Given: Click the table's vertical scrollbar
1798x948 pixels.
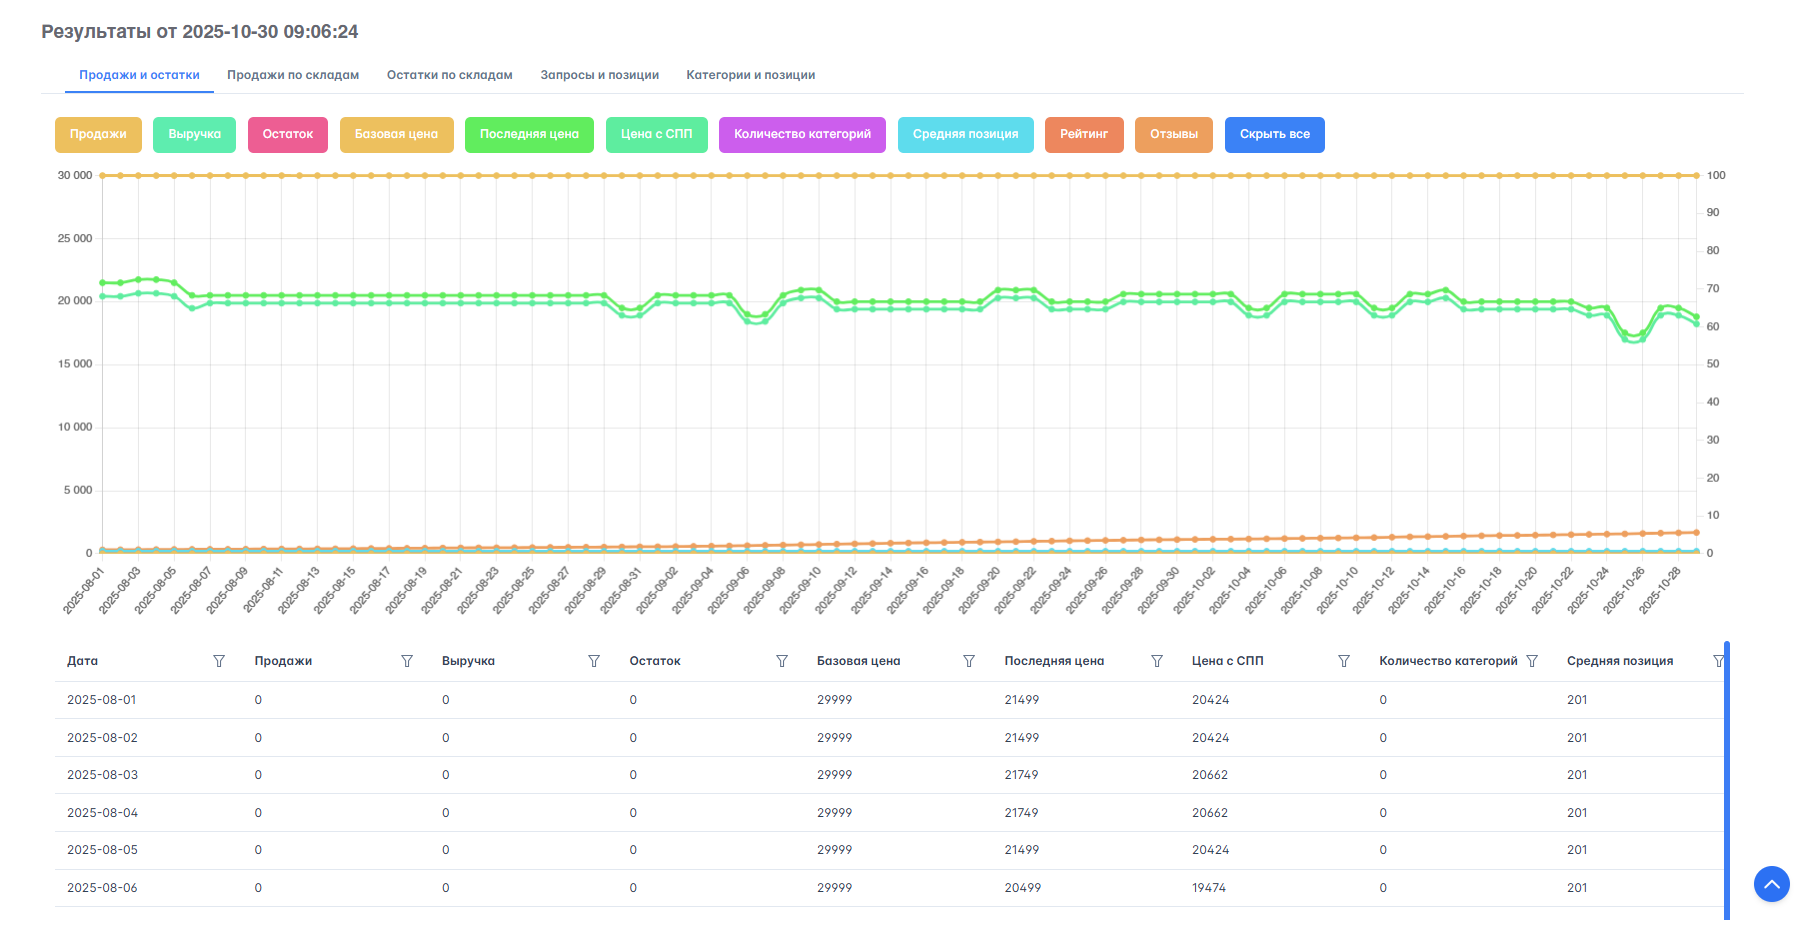Looking at the screenshot, I should tap(1726, 780).
